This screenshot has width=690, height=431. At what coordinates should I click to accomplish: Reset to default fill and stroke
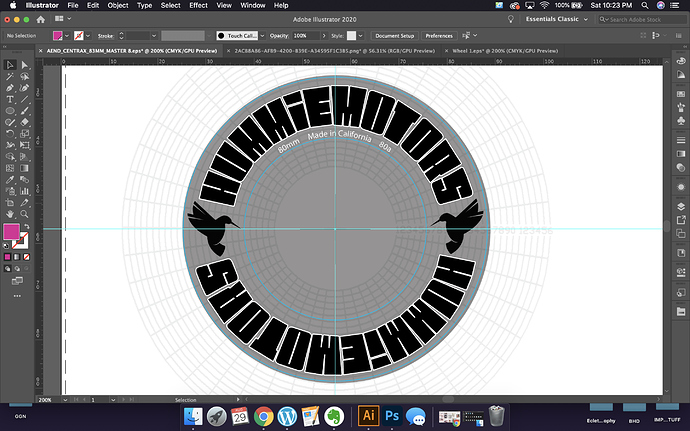[x=6, y=246]
